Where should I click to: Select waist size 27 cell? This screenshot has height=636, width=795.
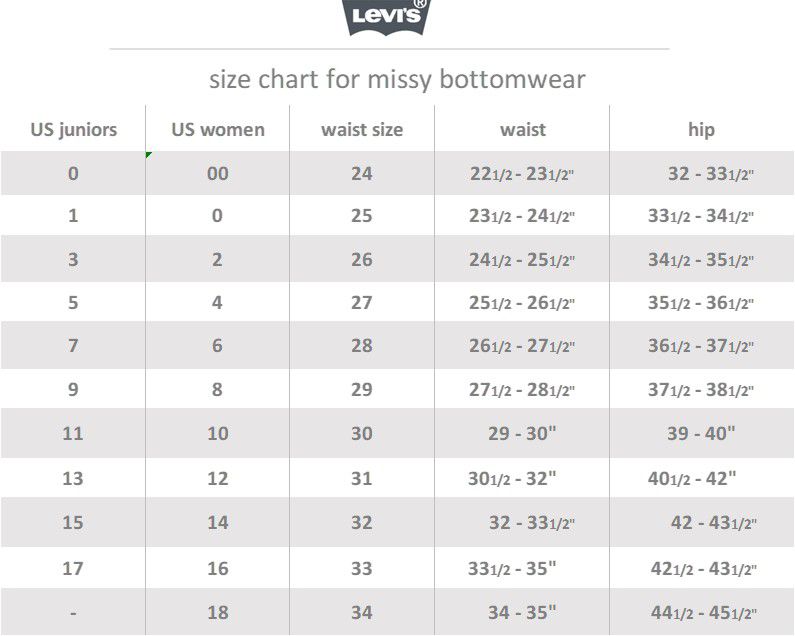362,302
